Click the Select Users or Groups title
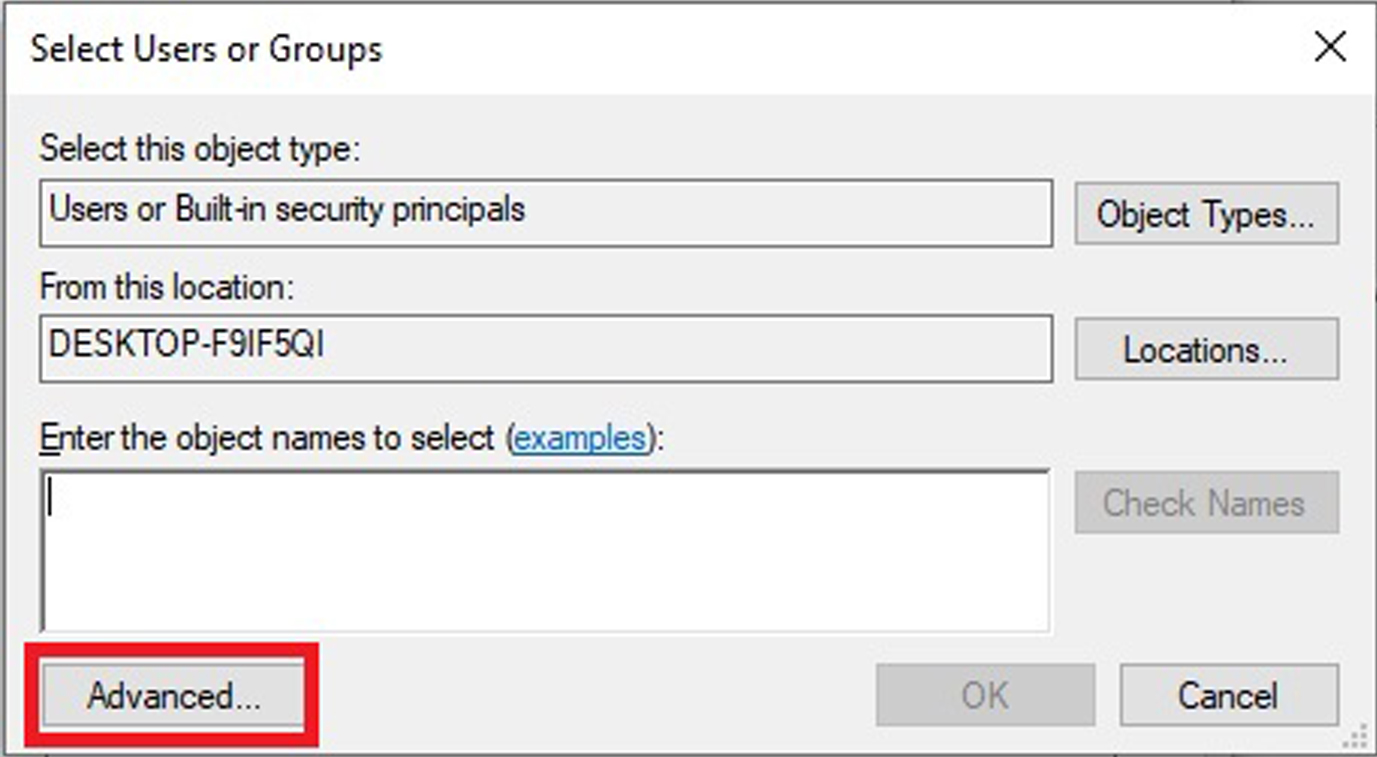Image resolution: width=1377 pixels, height=757 pixels. pyautogui.click(x=206, y=49)
